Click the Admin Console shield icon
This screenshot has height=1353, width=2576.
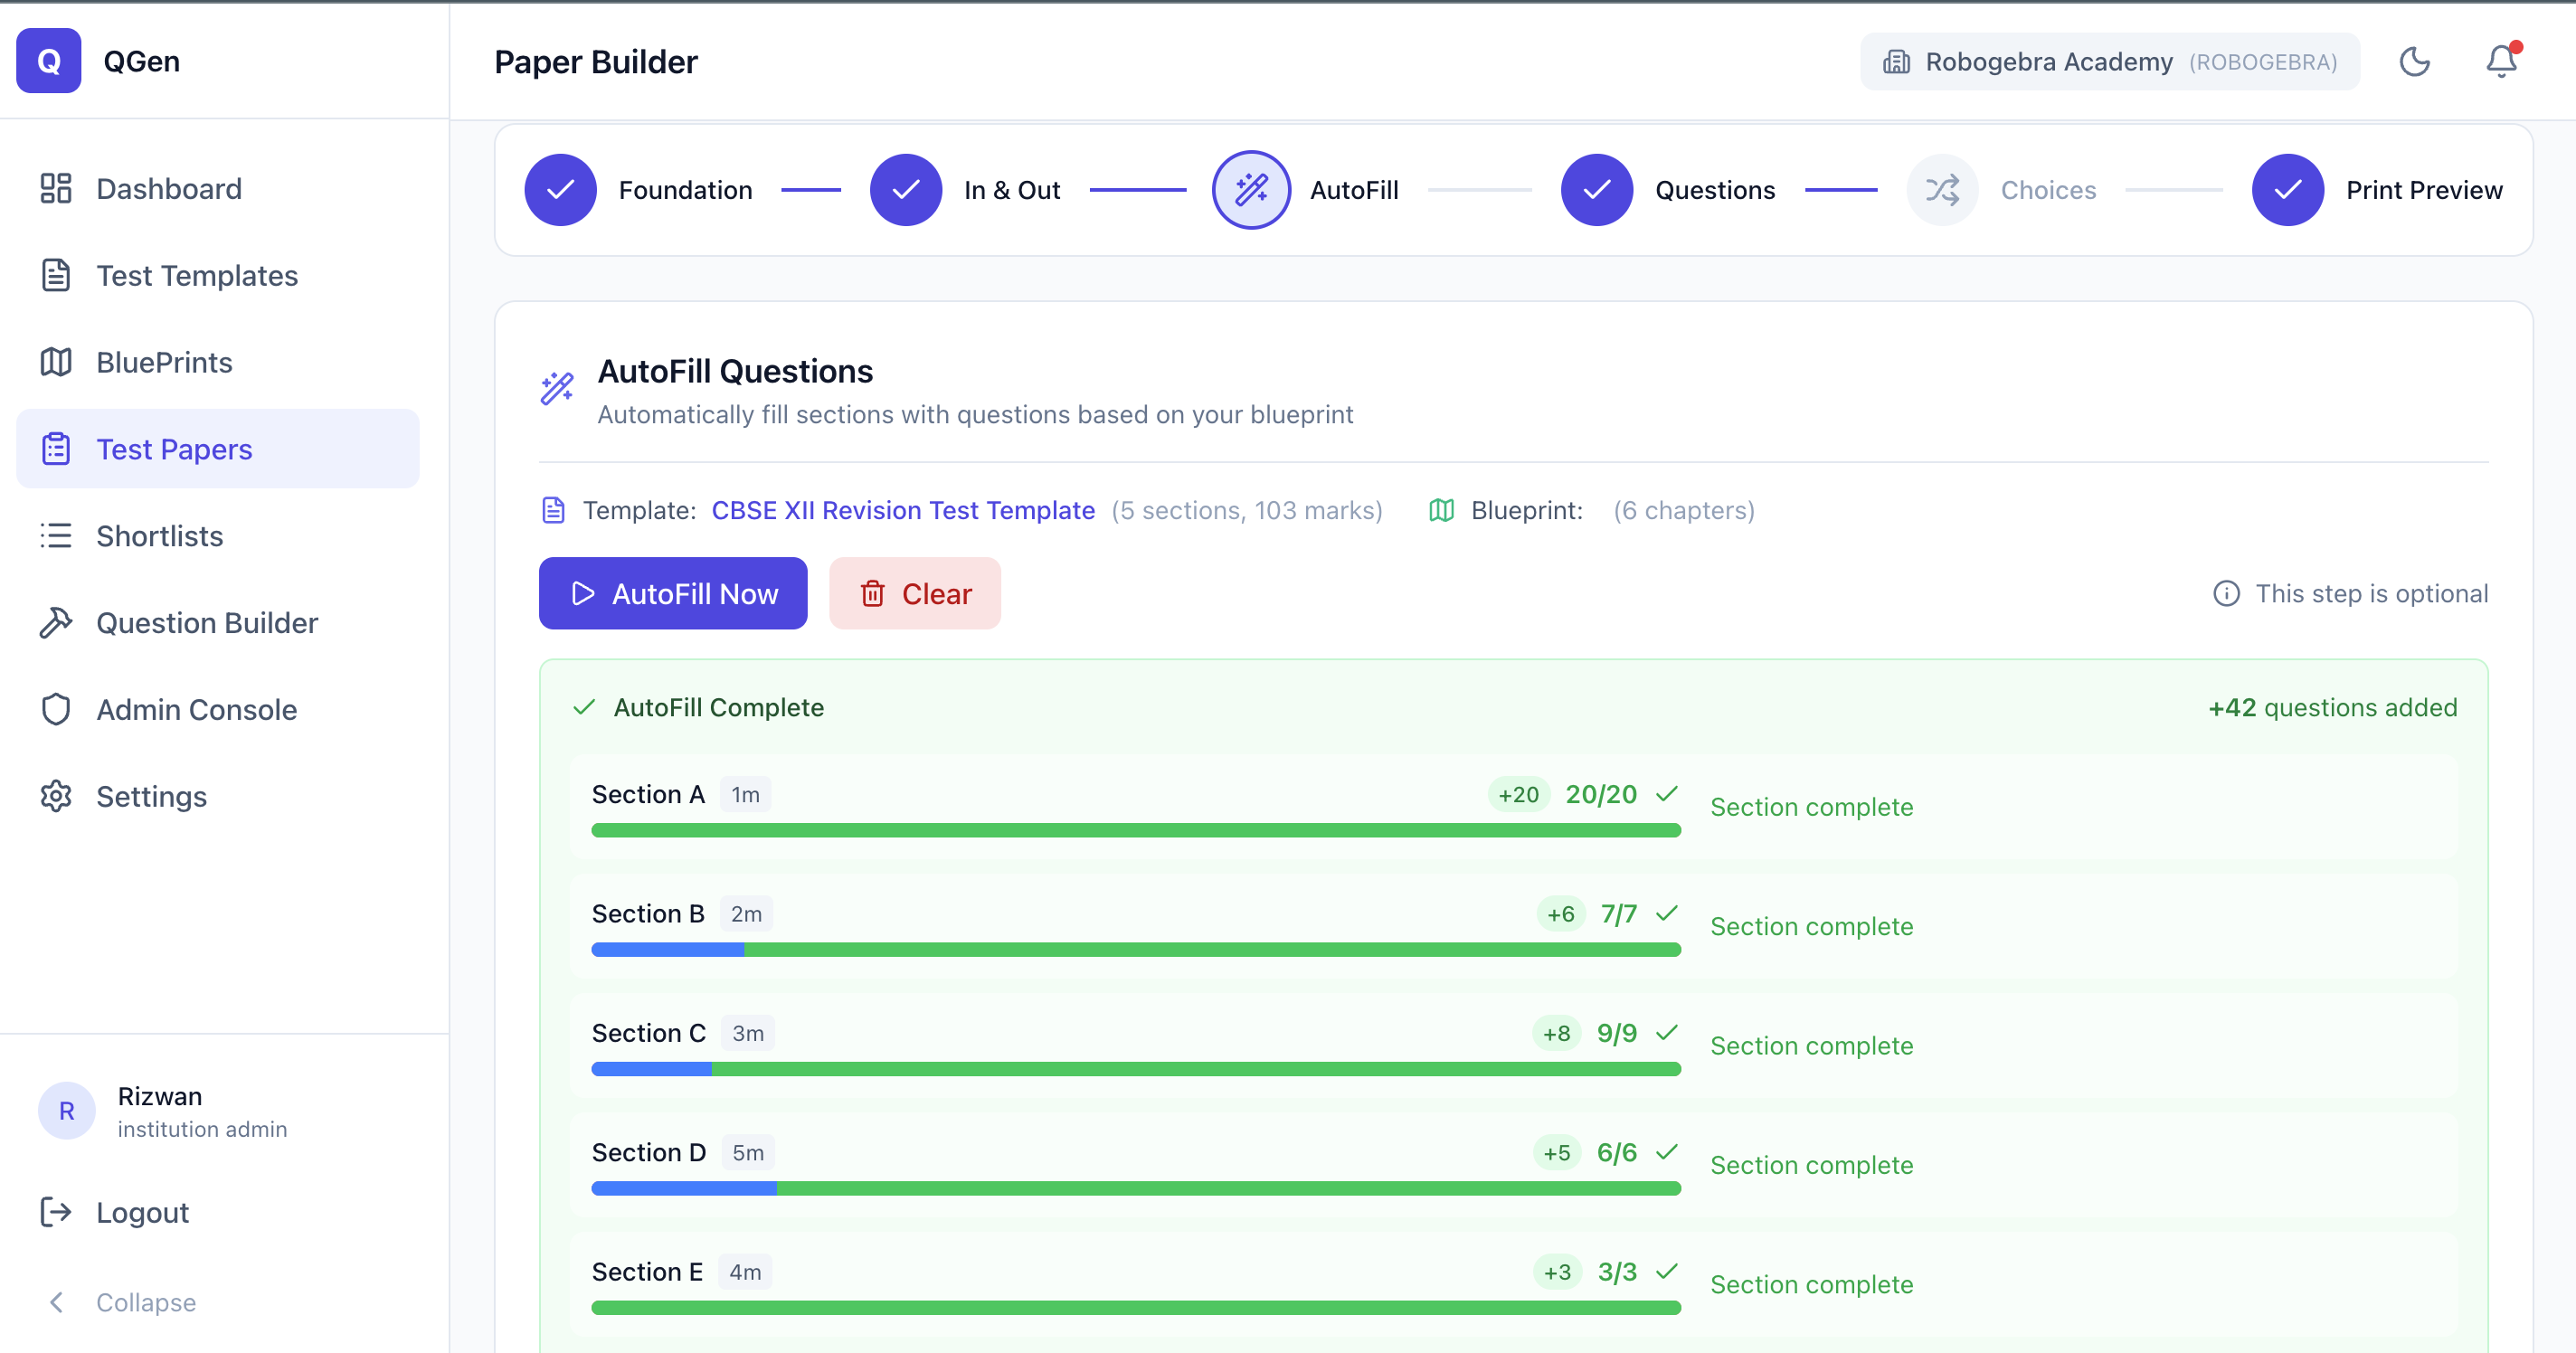click(x=56, y=709)
